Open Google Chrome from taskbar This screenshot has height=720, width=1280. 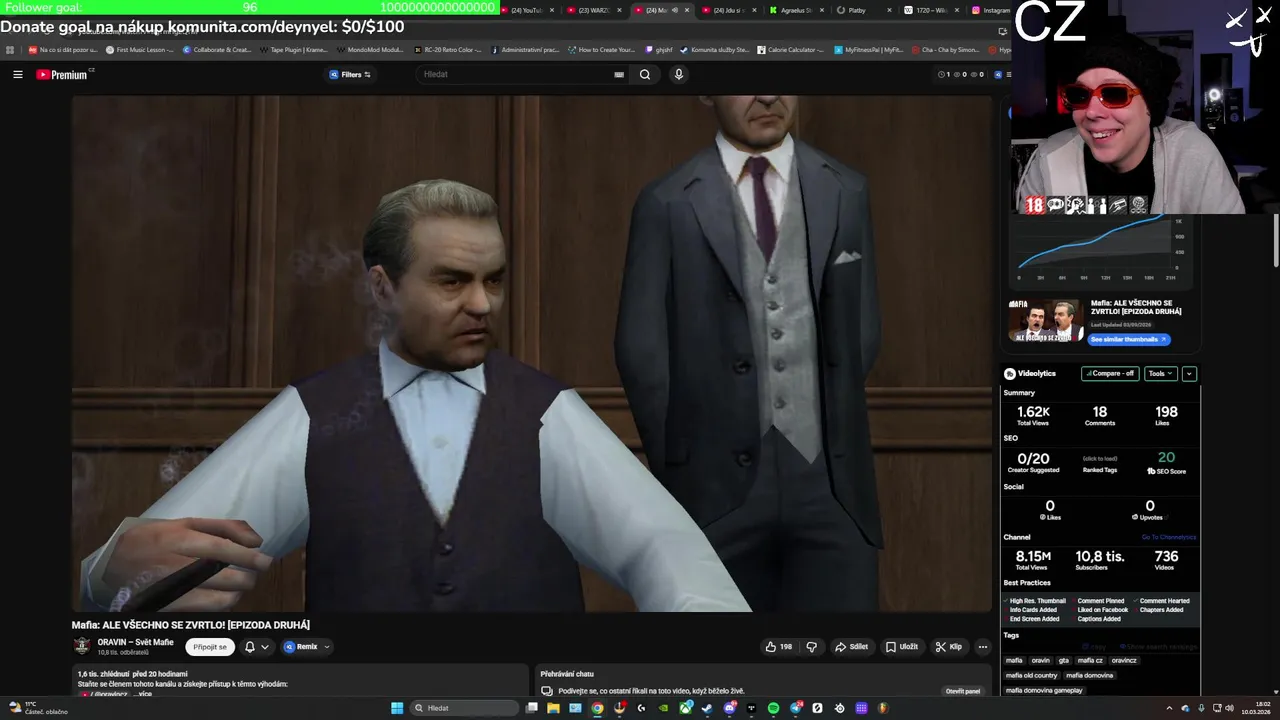(597, 708)
